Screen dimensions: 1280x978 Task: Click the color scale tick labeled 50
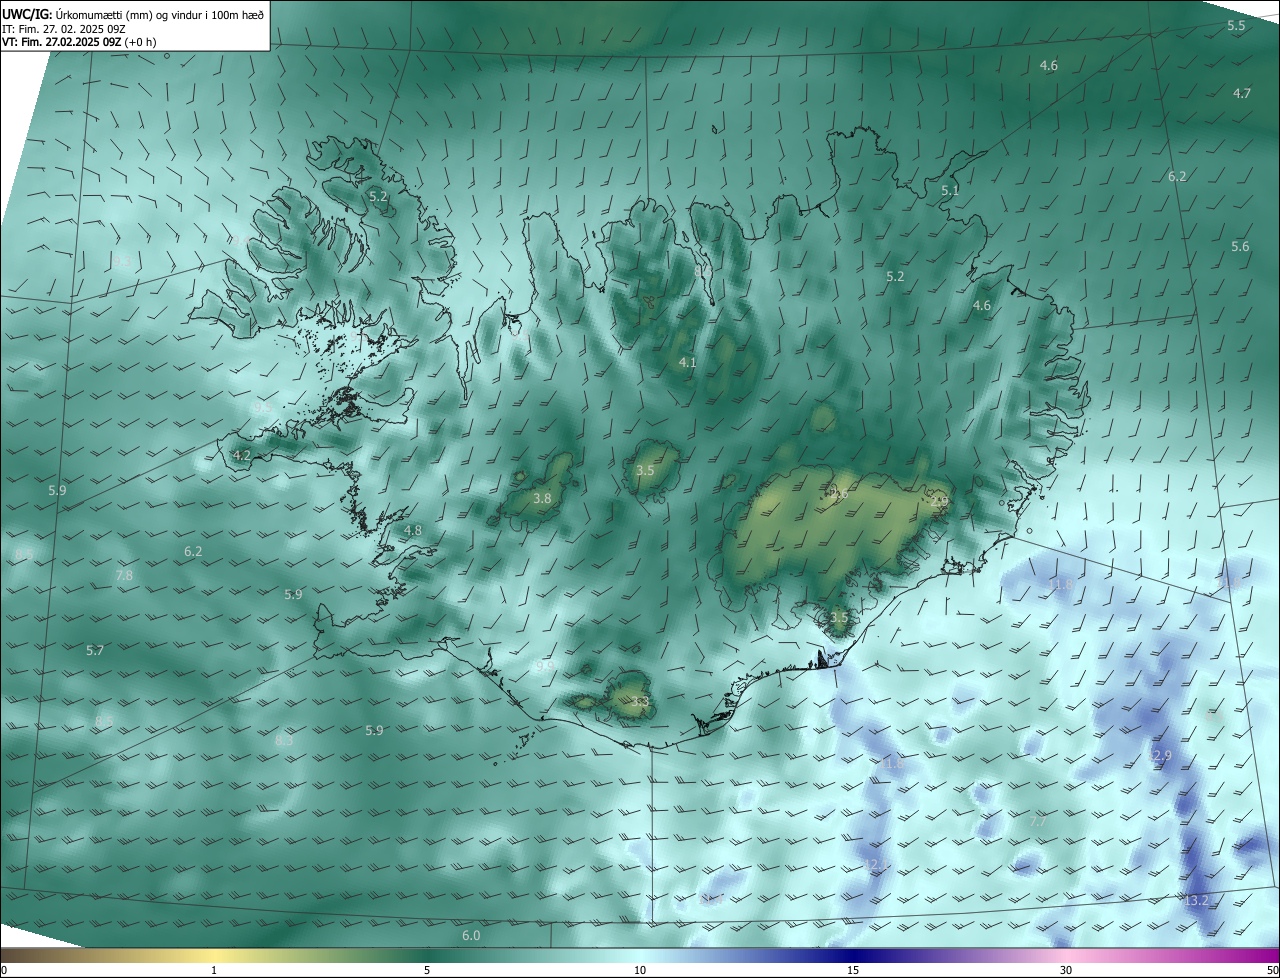pyautogui.click(x=1272, y=970)
